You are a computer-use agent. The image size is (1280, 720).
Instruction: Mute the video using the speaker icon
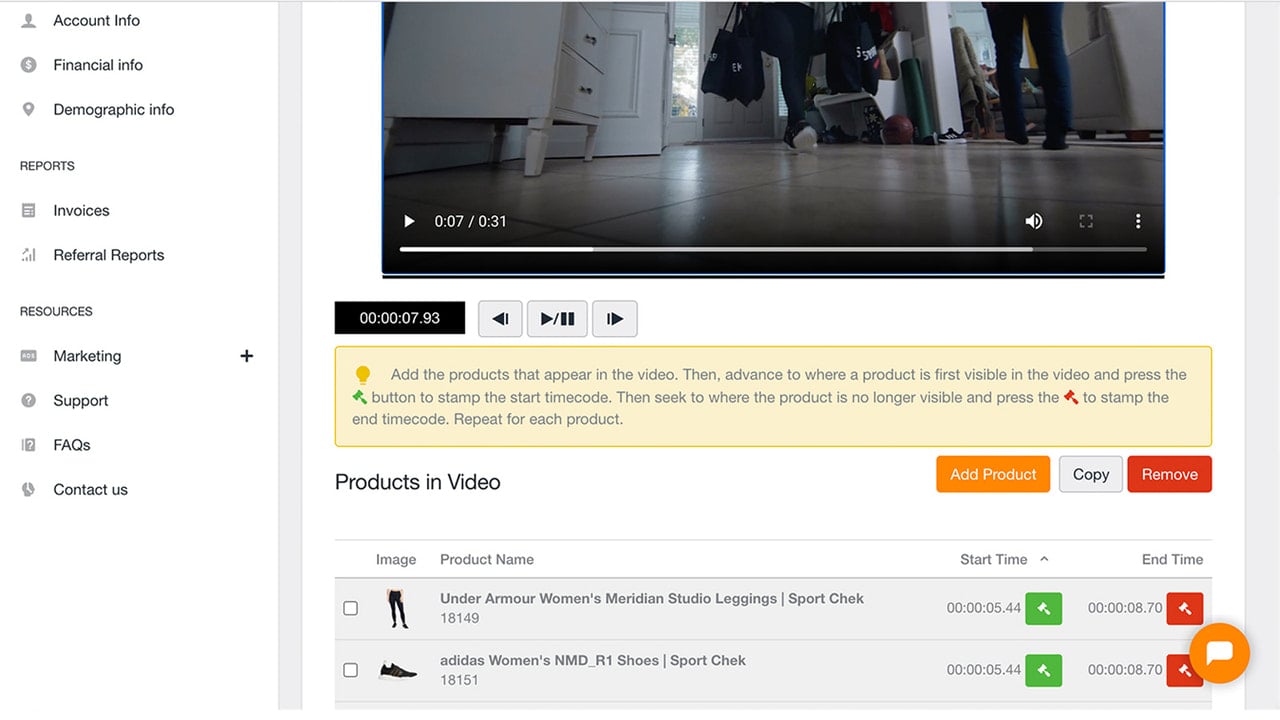tap(1034, 221)
